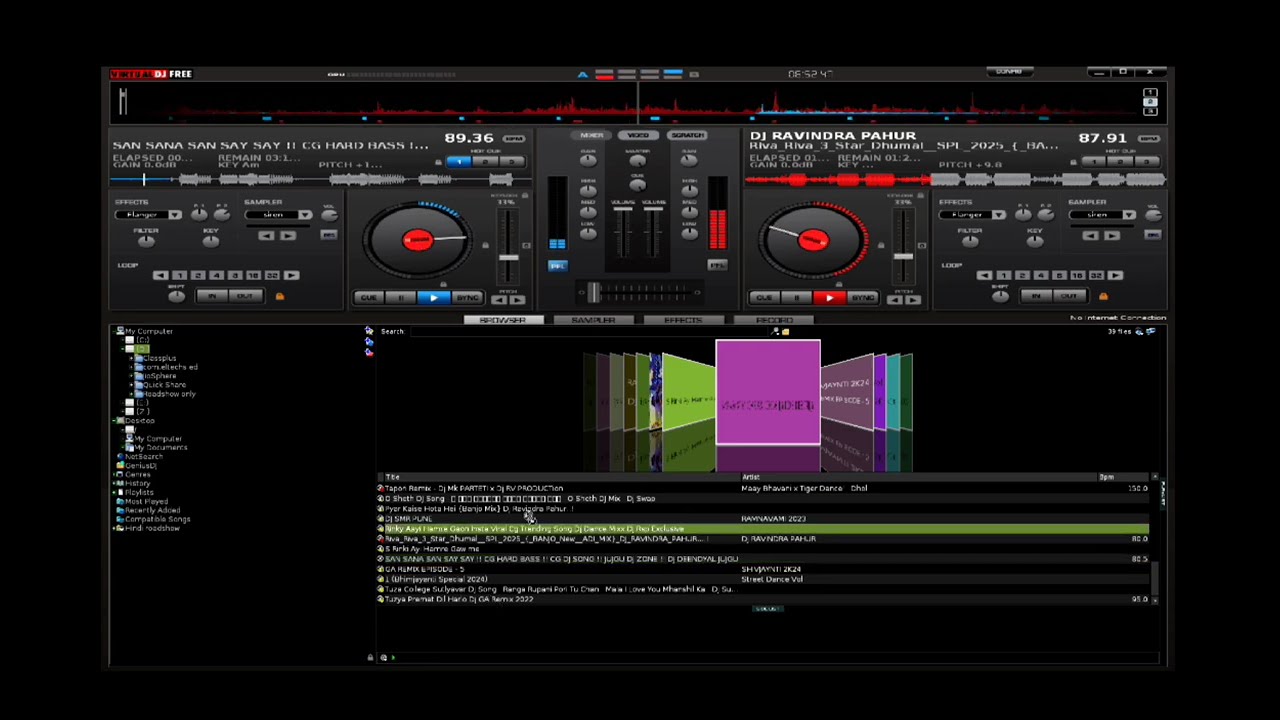The image size is (1280, 720).
Task: Double the loop length on the left deck
Action: tap(291, 275)
